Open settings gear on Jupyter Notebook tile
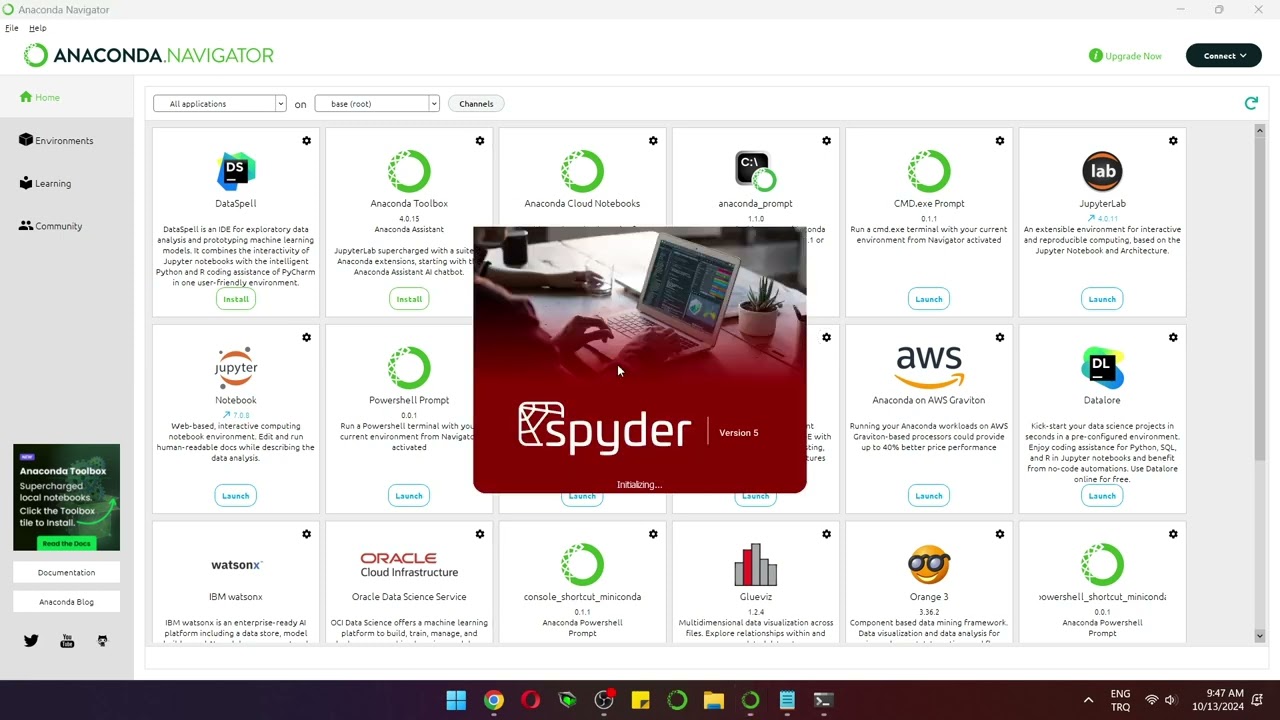1280x720 pixels. click(x=307, y=337)
